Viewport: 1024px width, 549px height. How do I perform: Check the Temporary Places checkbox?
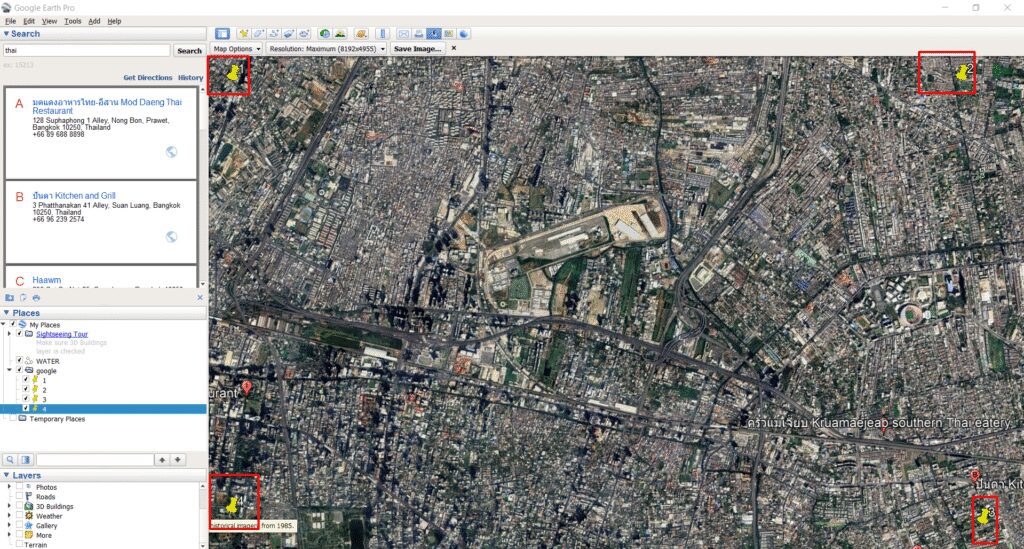(12, 418)
